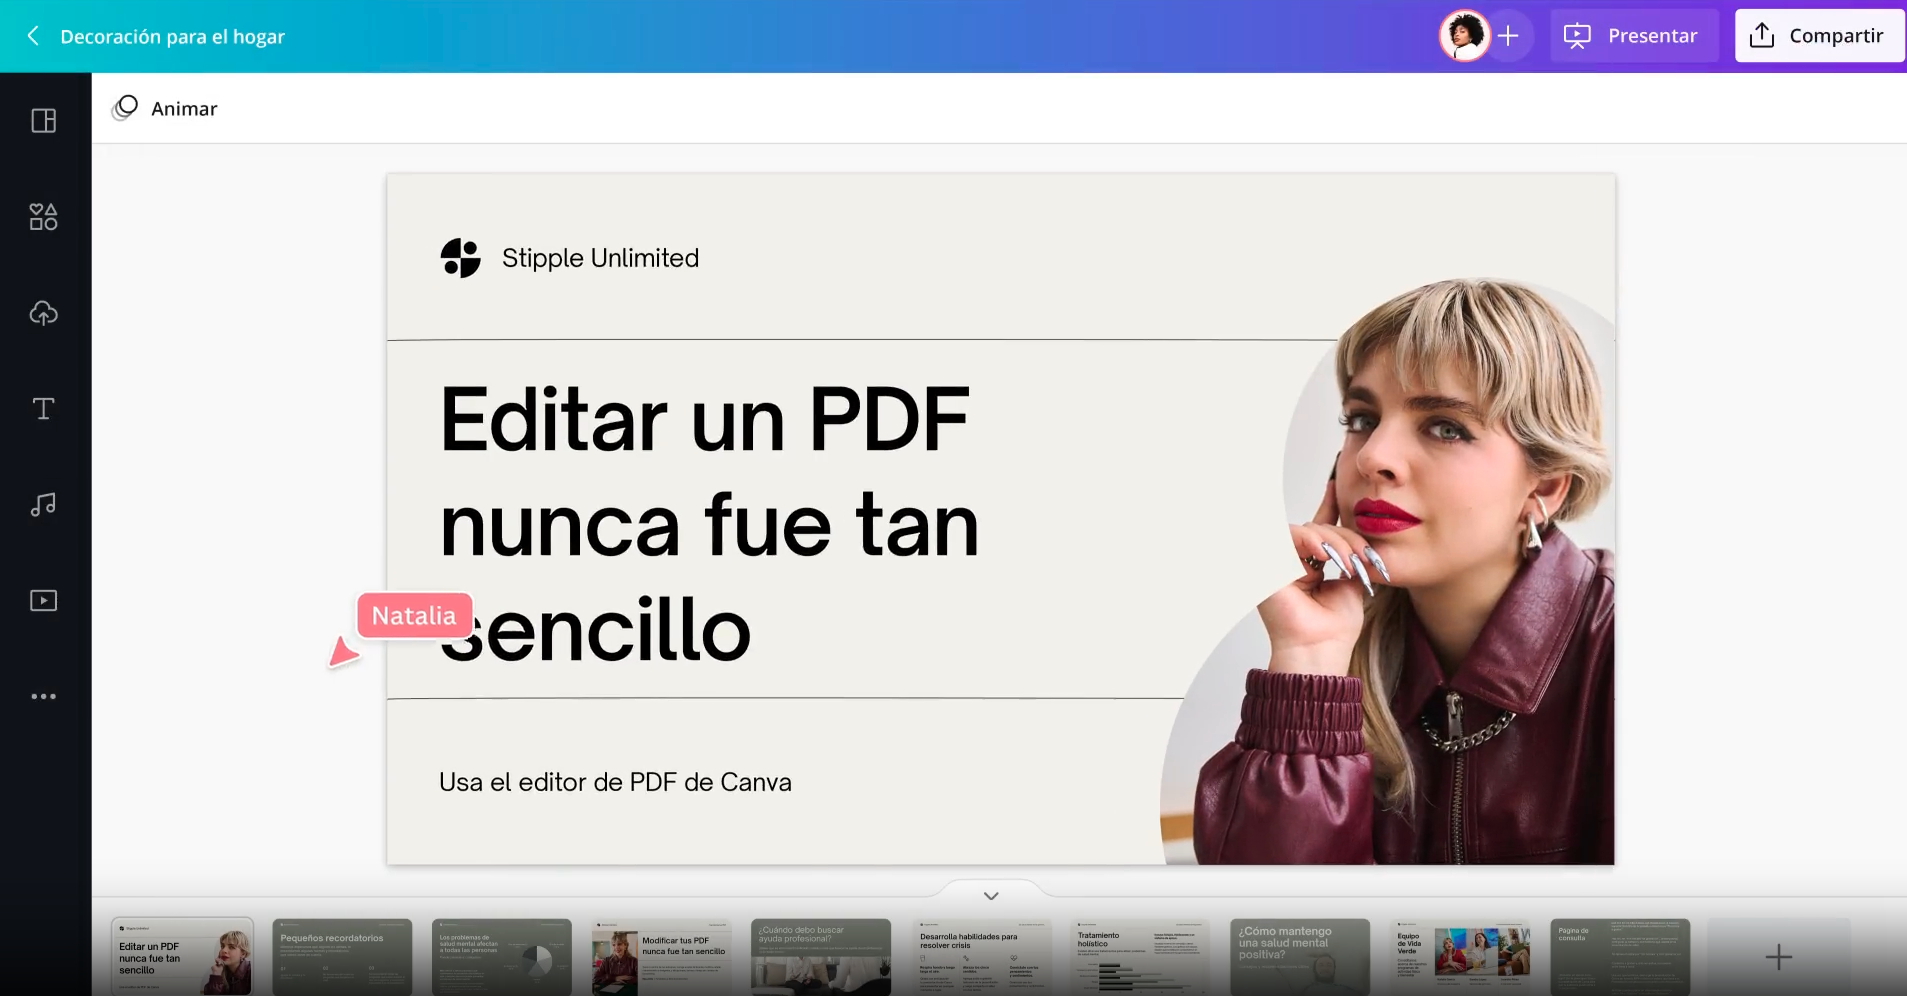Image resolution: width=1907 pixels, height=996 pixels.
Task: Click the Presentar button
Action: 1633,36
